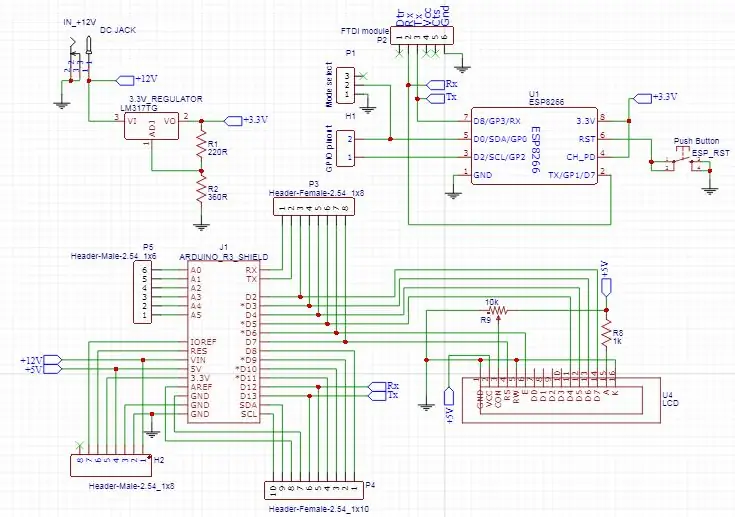
Task: Click the 10k potentiometer R9
Action: point(498,310)
